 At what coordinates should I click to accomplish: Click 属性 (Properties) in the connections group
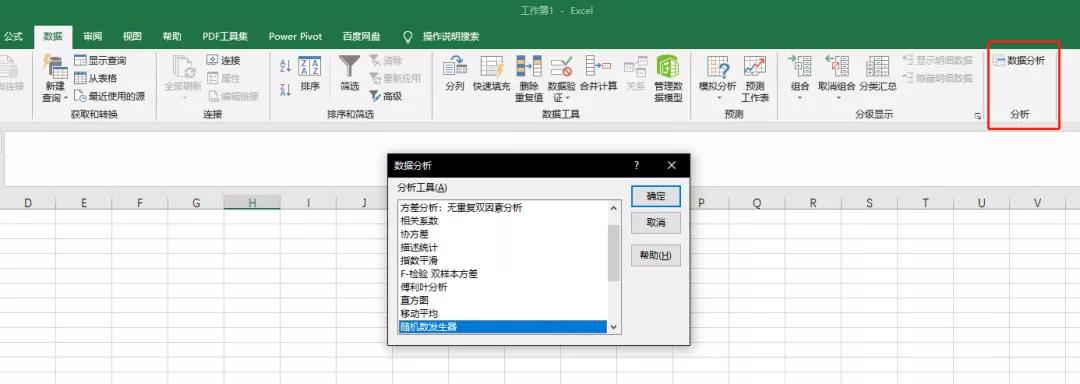[x=223, y=78]
